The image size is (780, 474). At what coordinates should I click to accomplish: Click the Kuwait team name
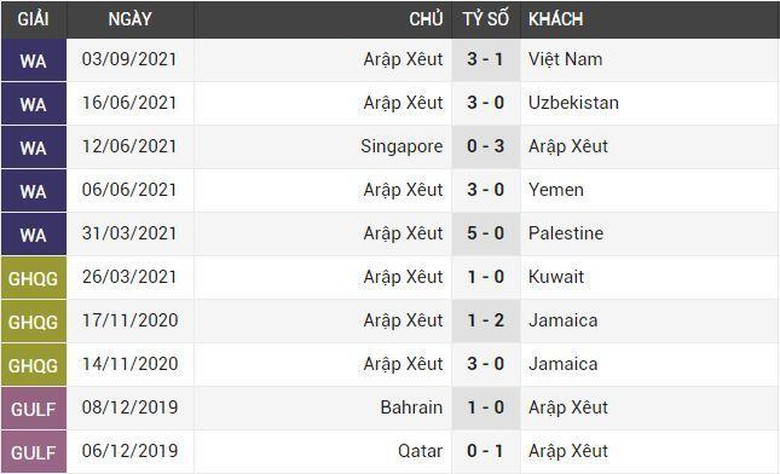pos(556,277)
